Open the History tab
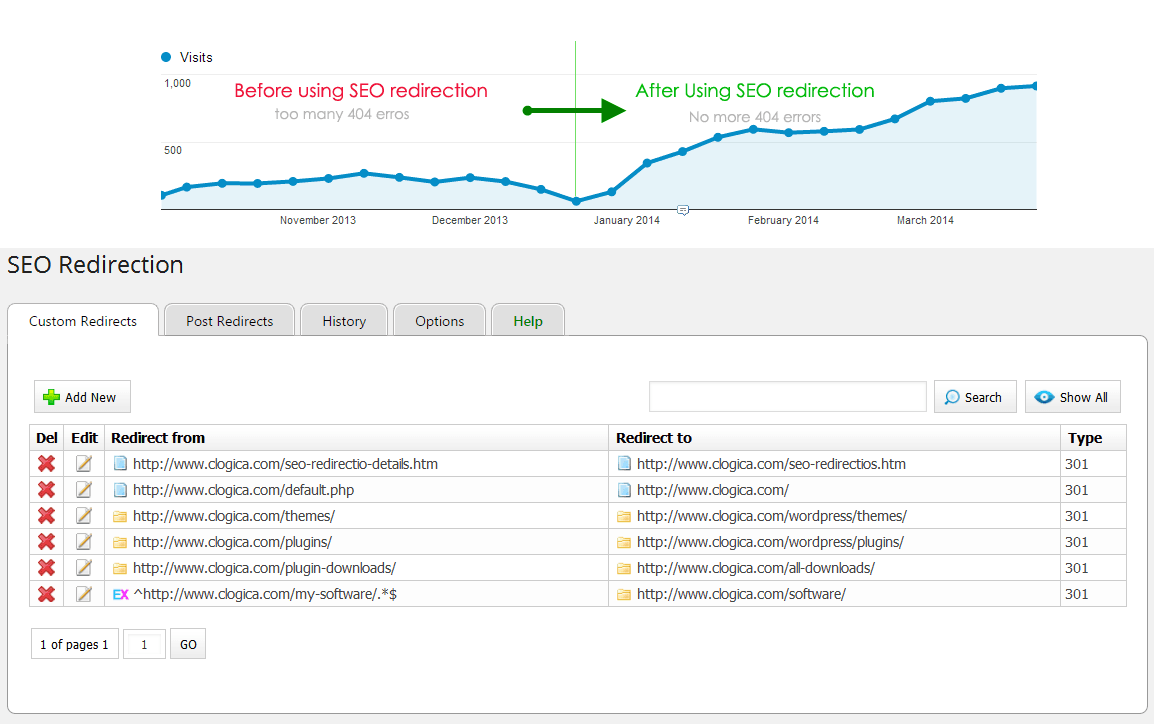 [343, 320]
